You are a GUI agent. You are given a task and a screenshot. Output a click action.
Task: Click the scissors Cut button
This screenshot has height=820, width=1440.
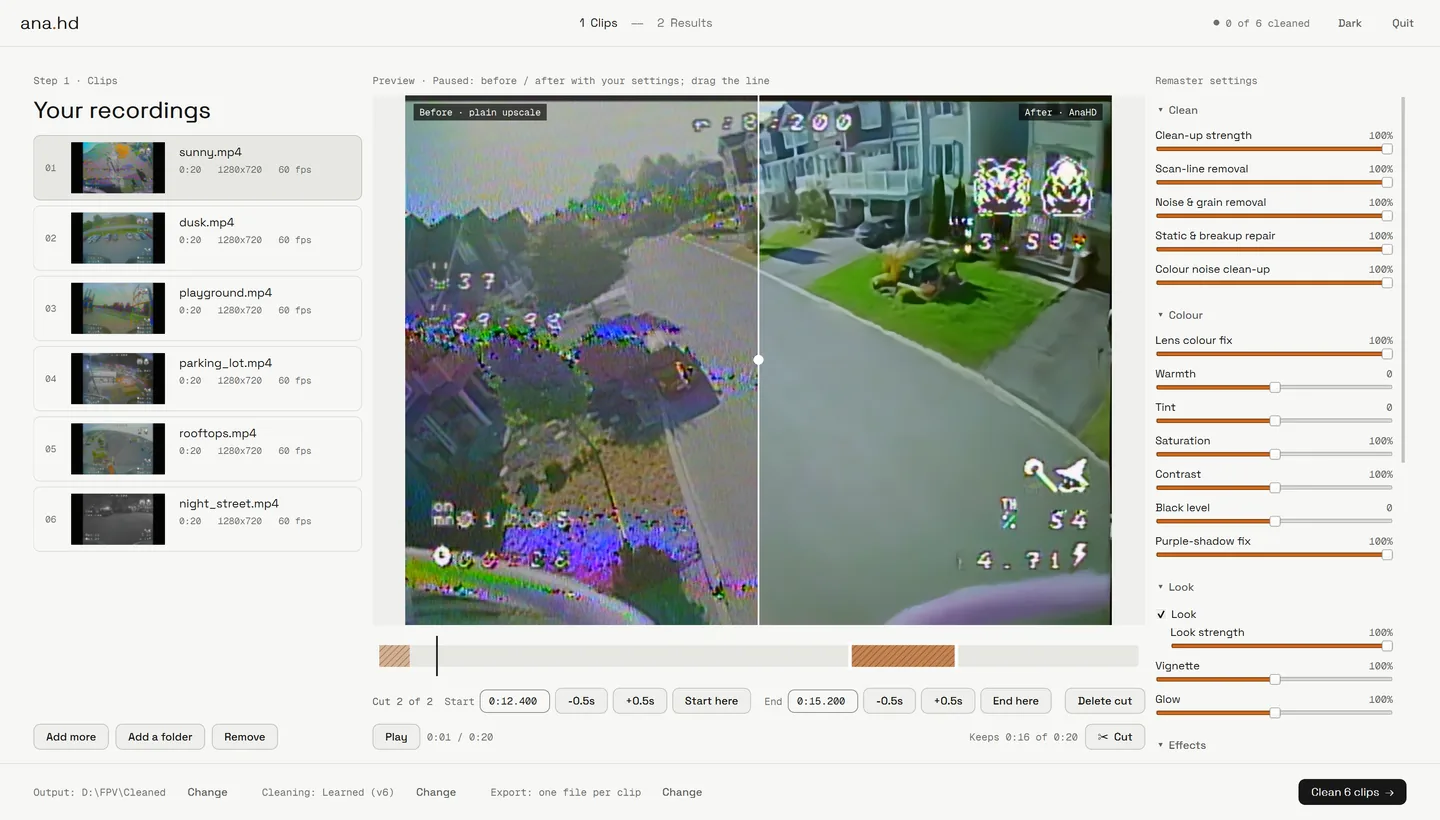pos(1114,737)
